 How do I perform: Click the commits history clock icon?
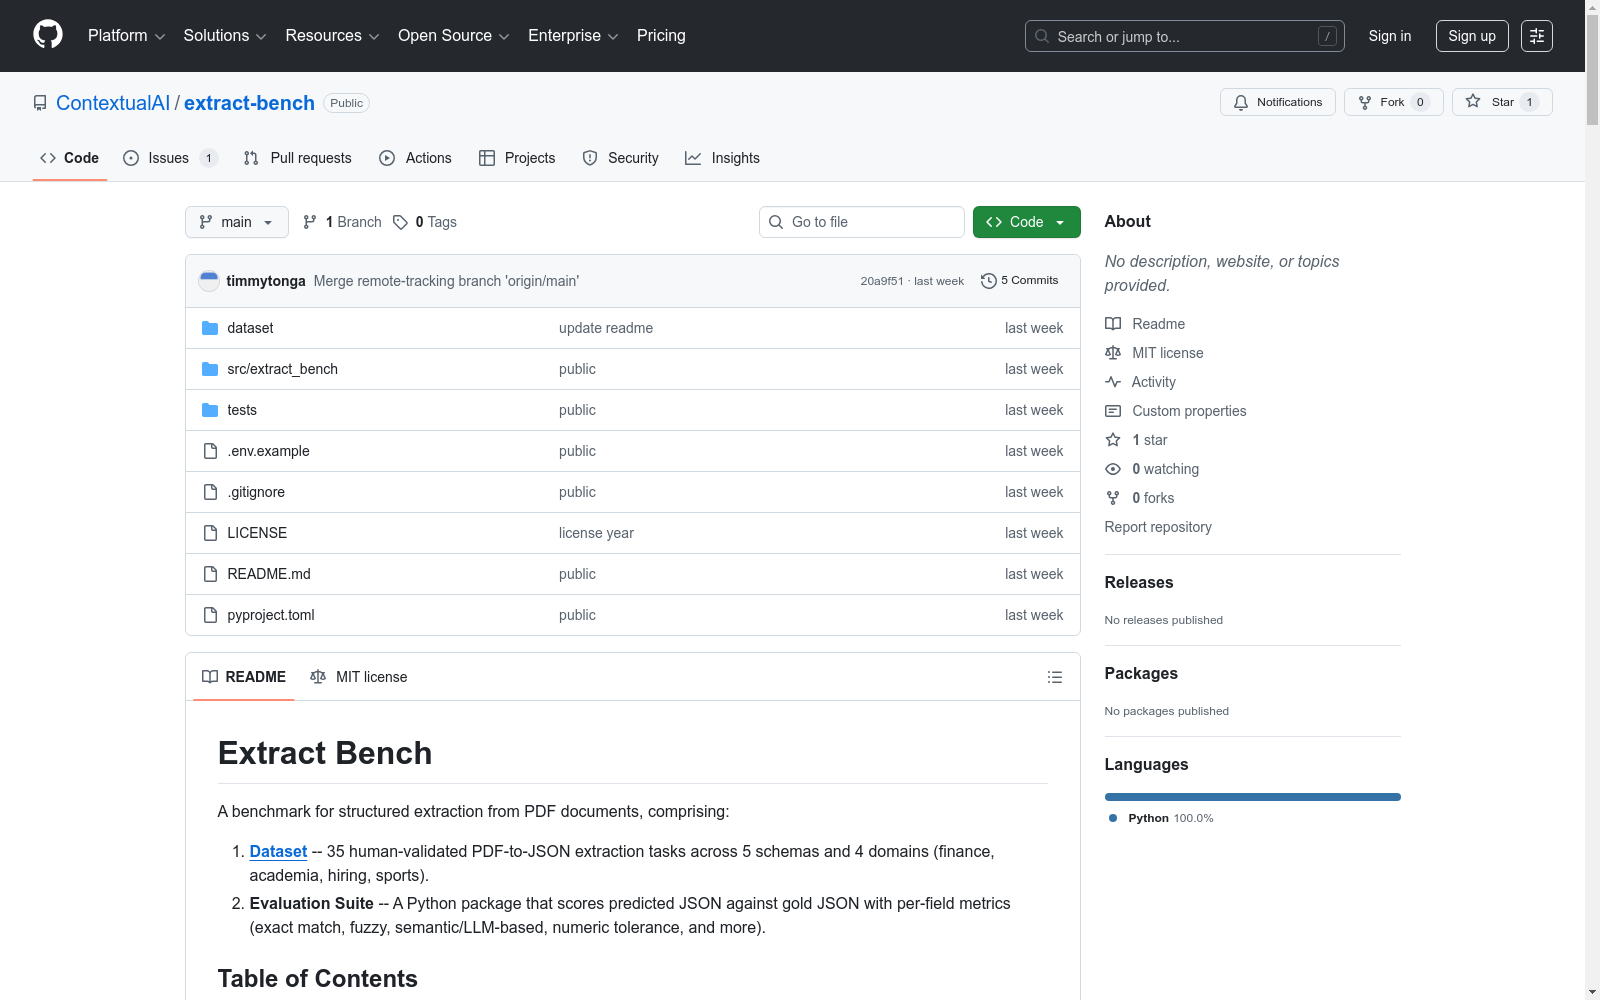[x=989, y=281]
